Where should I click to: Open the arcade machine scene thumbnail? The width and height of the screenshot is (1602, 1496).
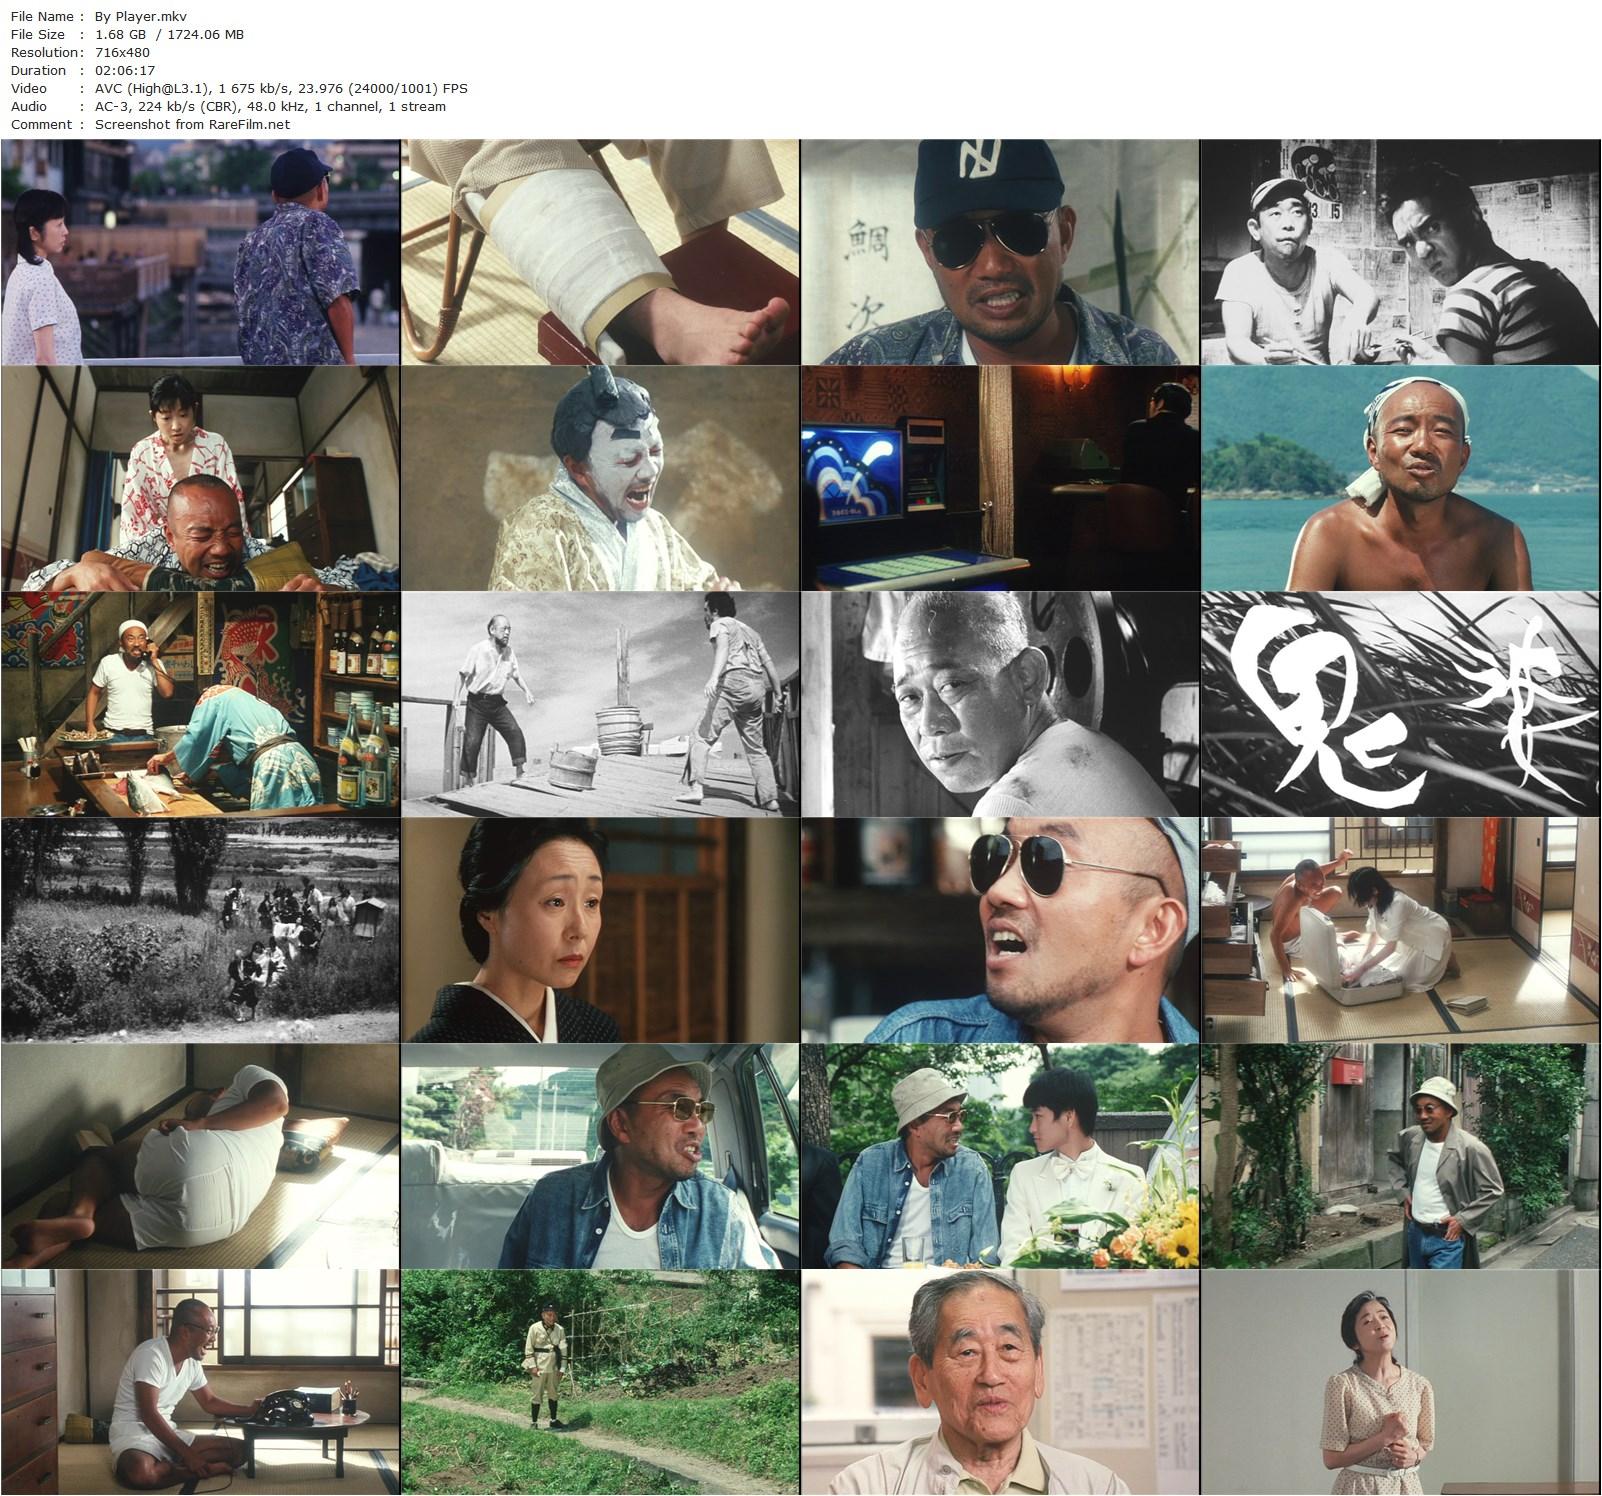[x=1000, y=480]
